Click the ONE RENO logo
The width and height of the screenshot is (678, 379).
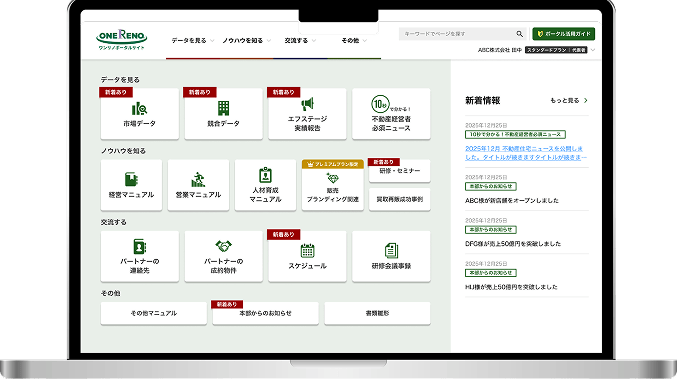(x=122, y=40)
